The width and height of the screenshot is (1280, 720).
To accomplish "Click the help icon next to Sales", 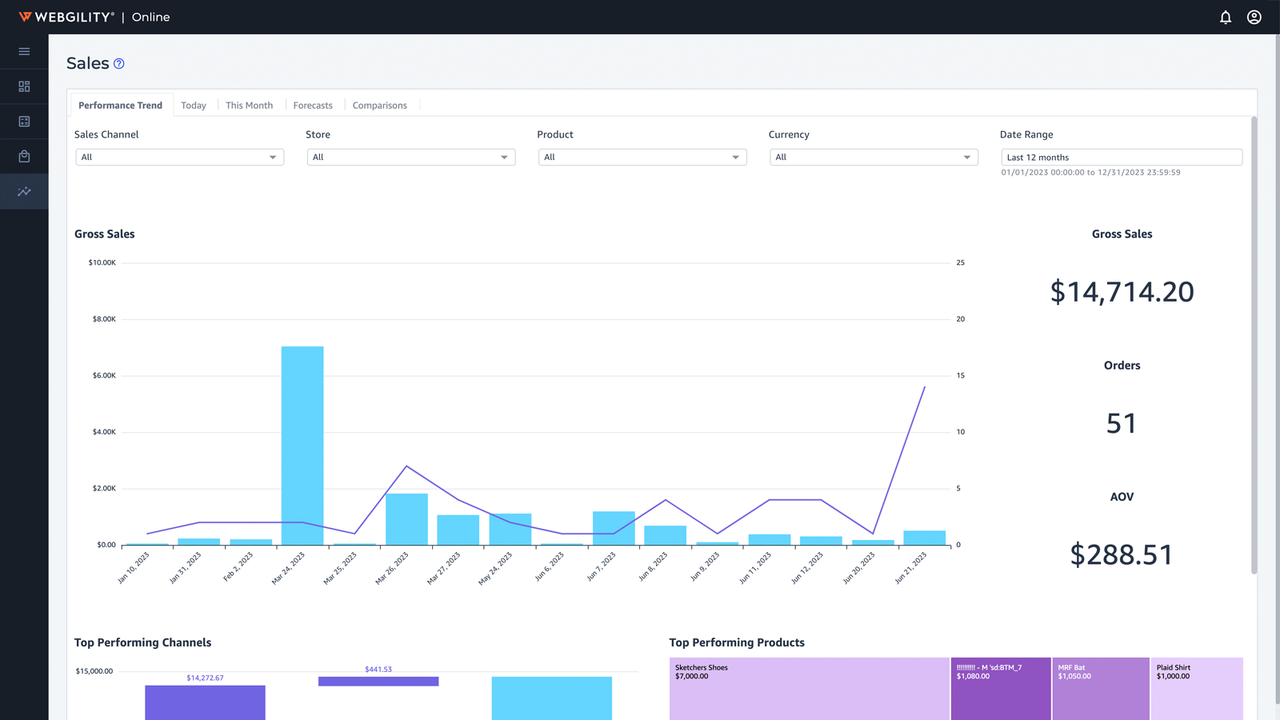I will pos(119,63).
